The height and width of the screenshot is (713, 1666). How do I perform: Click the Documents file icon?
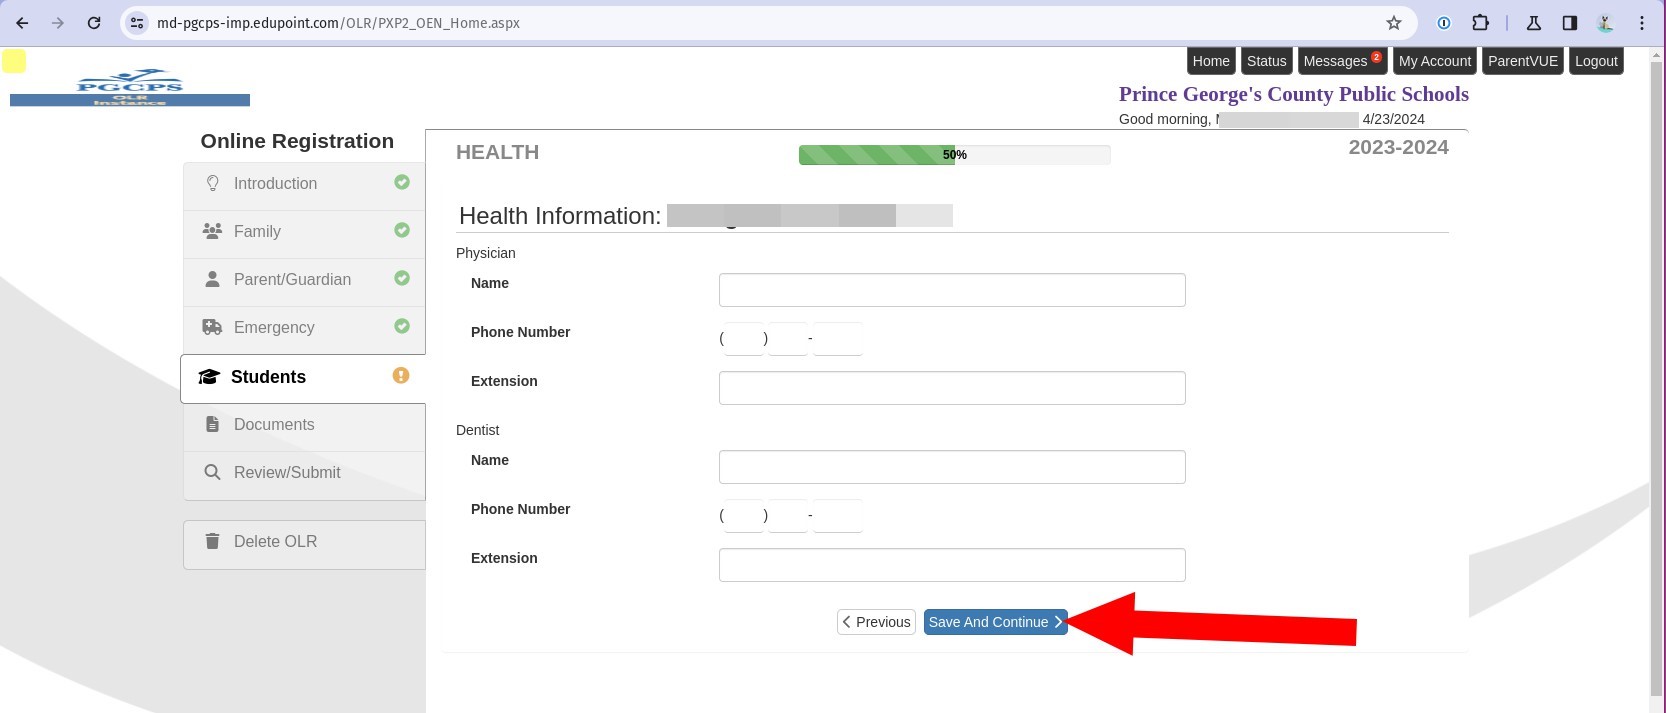(x=212, y=424)
